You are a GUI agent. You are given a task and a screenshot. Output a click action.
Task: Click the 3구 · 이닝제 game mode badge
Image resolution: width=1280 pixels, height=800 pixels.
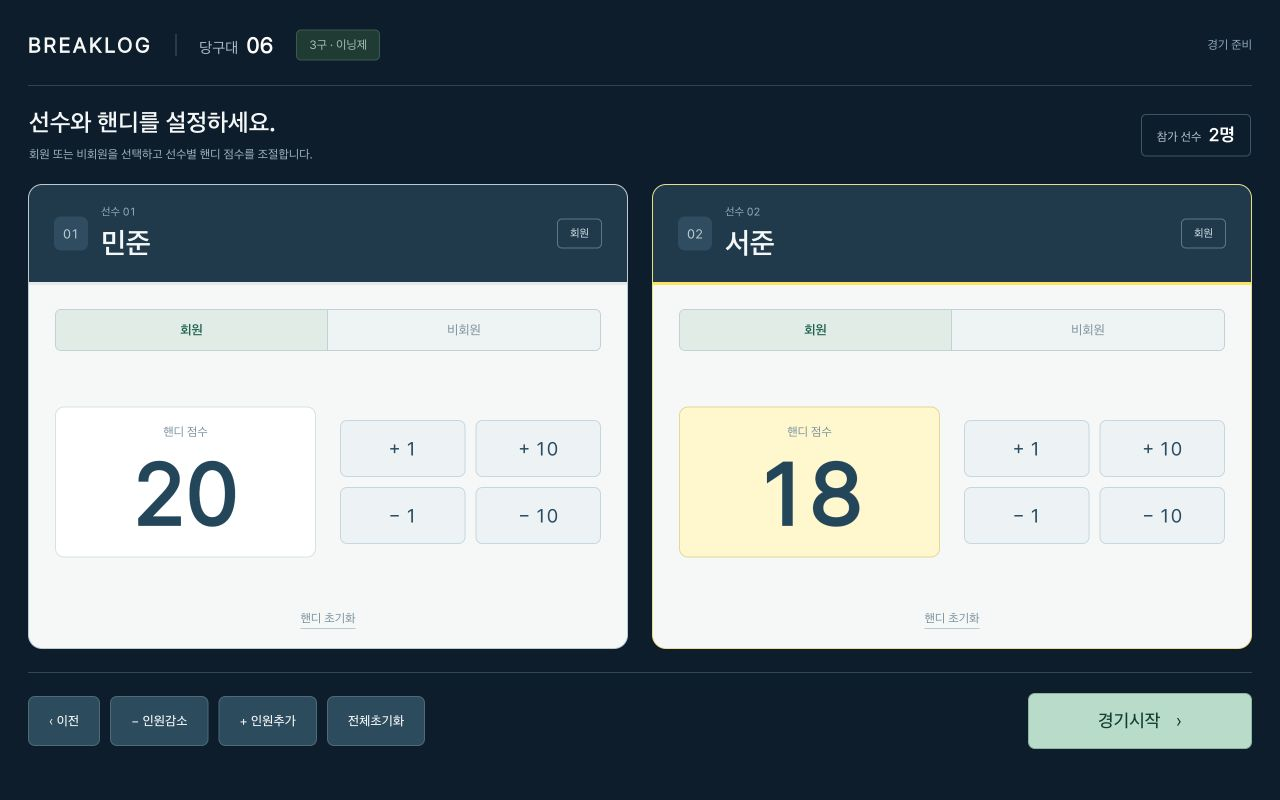338,45
